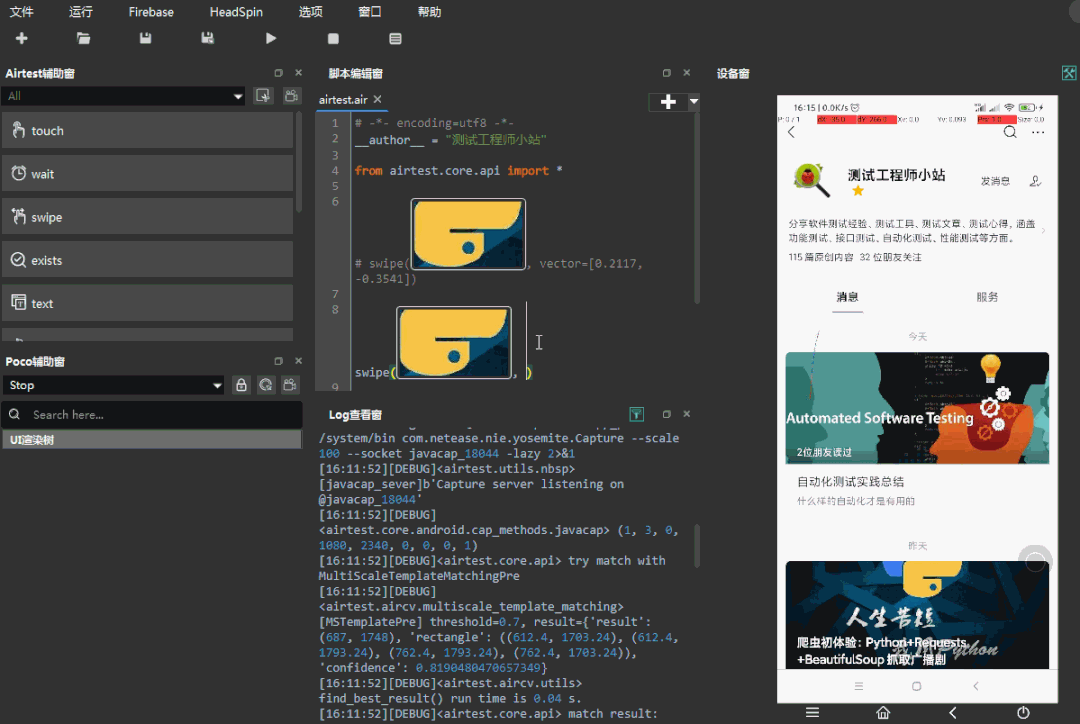Open the 窗口 menu
The image size is (1080, 724).
click(x=370, y=12)
